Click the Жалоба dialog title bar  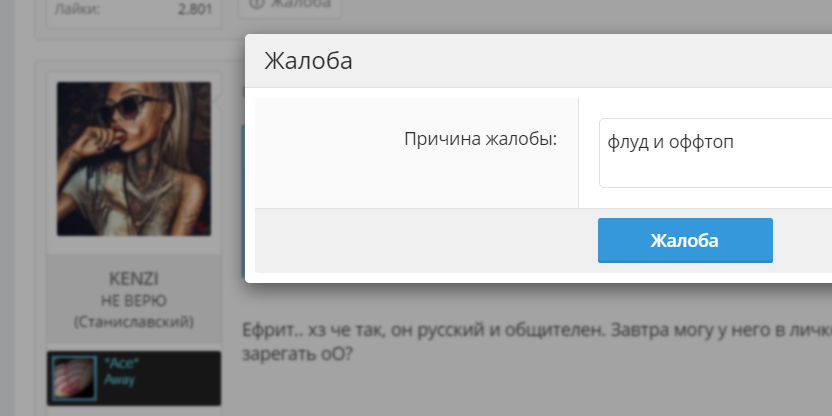[x=539, y=61]
